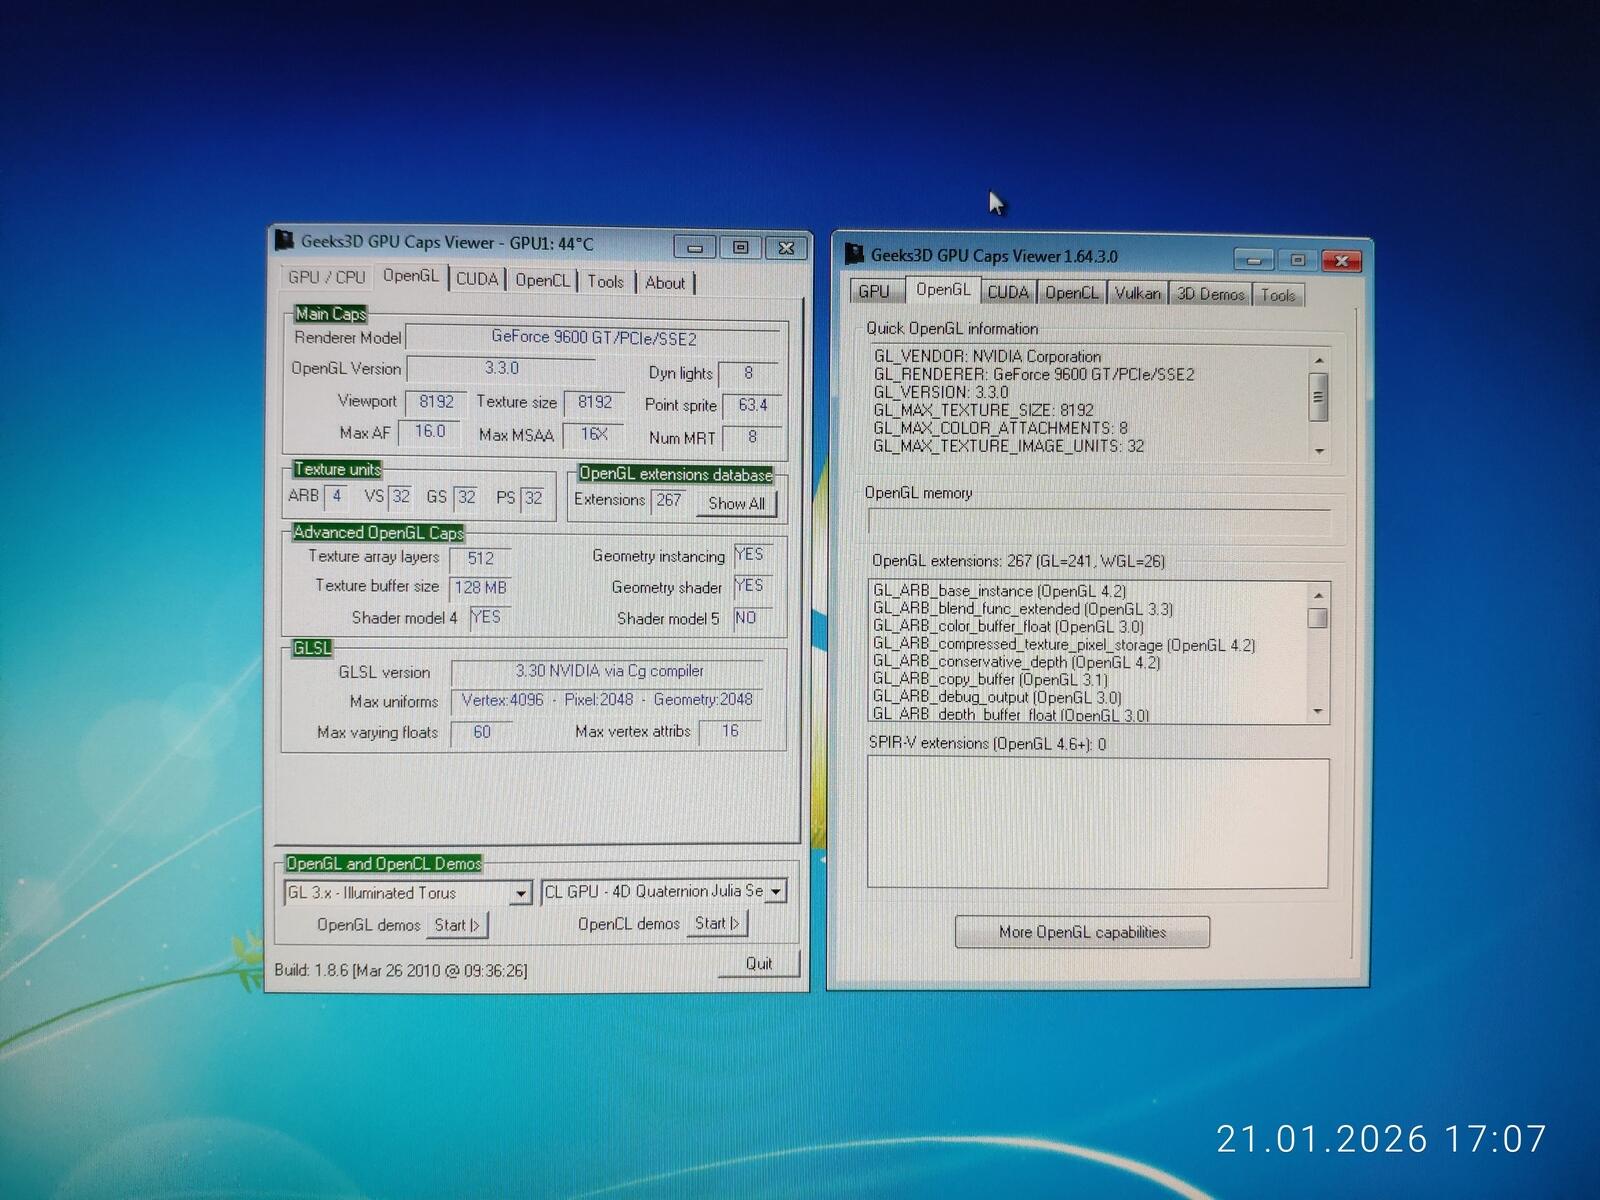Click the GLSL version field
This screenshot has height=1200, width=1600.
(x=608, y=671)
